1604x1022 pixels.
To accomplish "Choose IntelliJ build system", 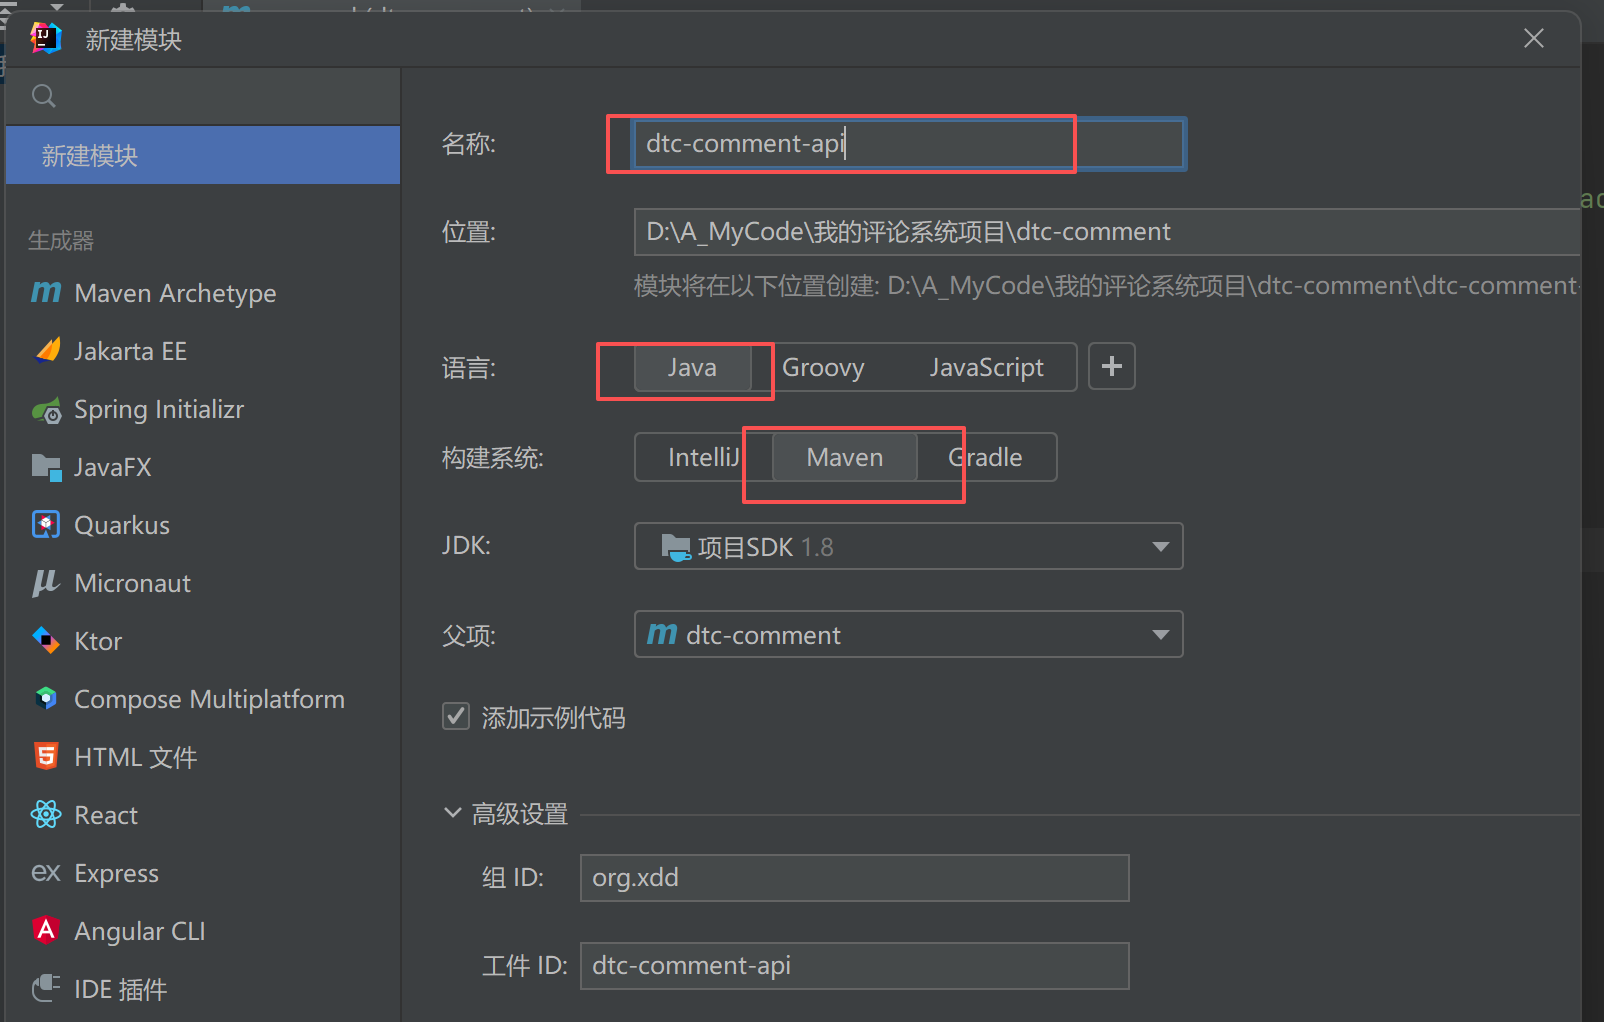I will click(704, 457).
